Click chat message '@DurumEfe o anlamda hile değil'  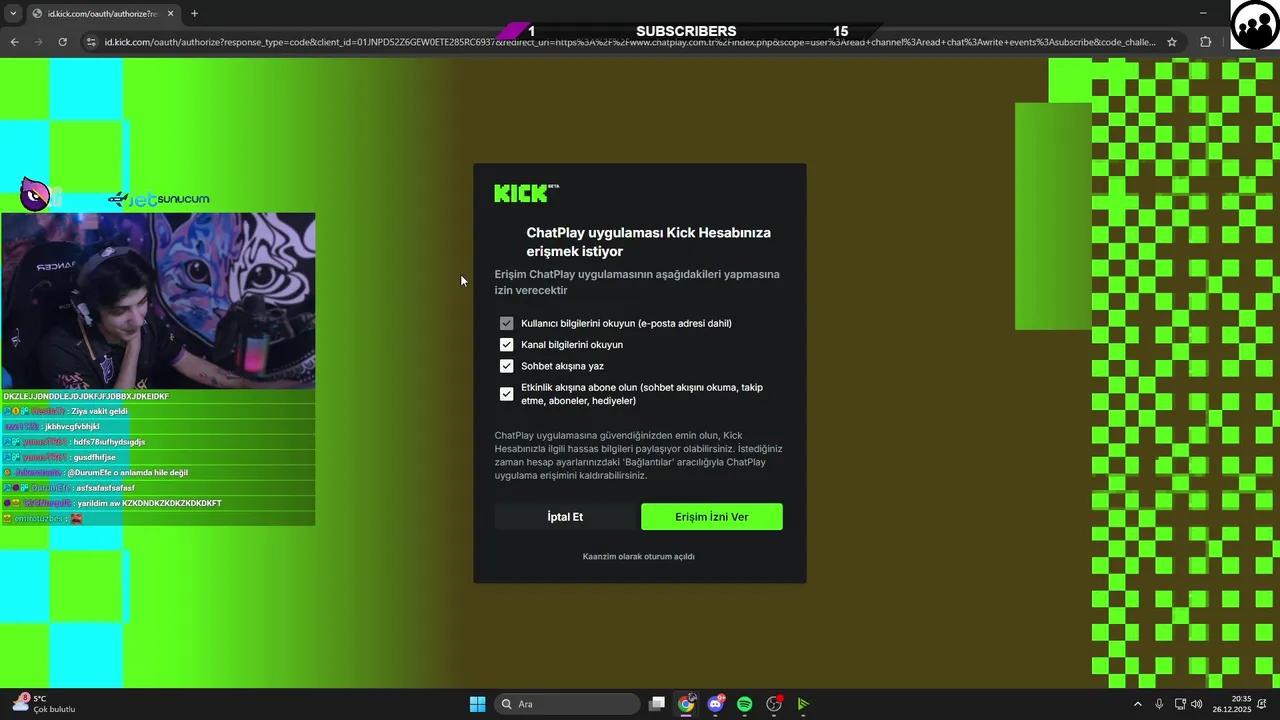click(128, 472)
